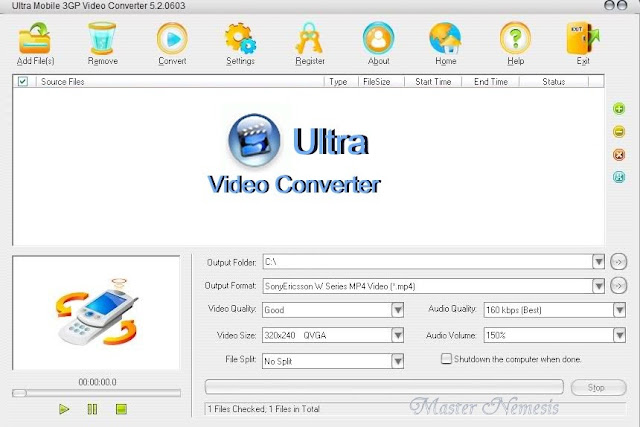Screen dimensions: 640x427
Task: Open the Register keys icon
Action: (310, 38)
